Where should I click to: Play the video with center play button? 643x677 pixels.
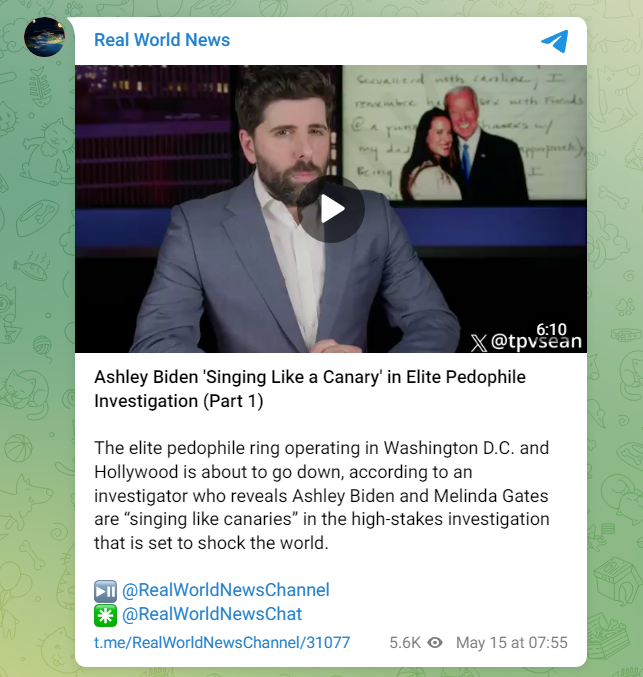tap(331, 209)
